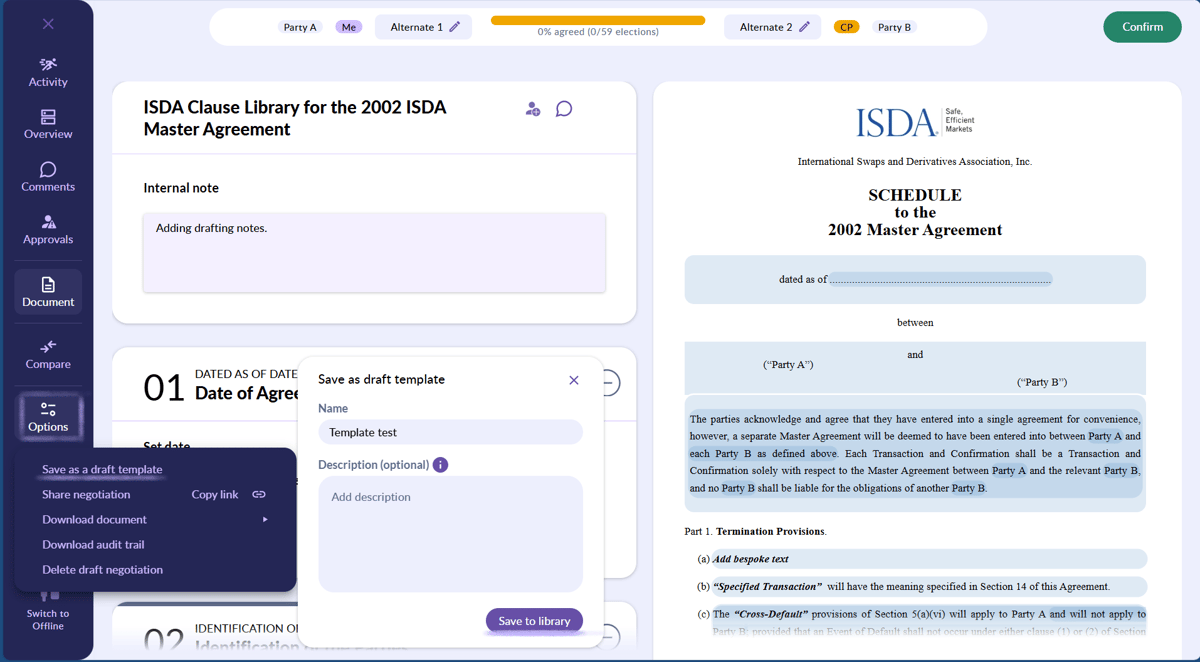Select the Party A label
Image resolution: width=1200 pixels, height=662 pixels.
(x=300, y=27)
